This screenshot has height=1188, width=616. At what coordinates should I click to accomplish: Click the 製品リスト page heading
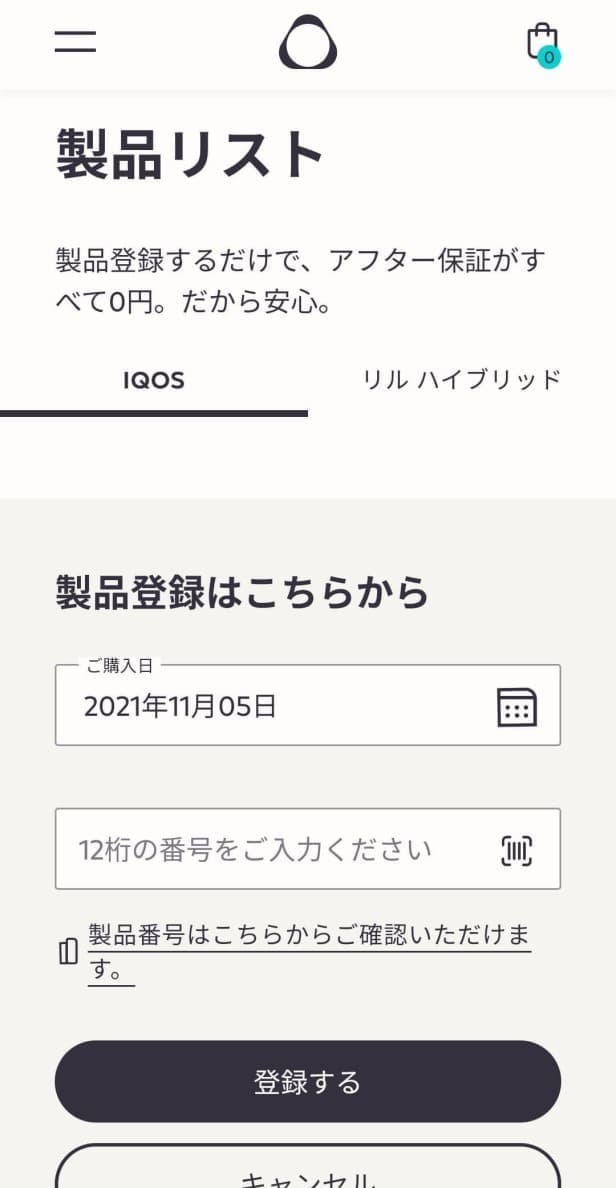pos(190,156)
